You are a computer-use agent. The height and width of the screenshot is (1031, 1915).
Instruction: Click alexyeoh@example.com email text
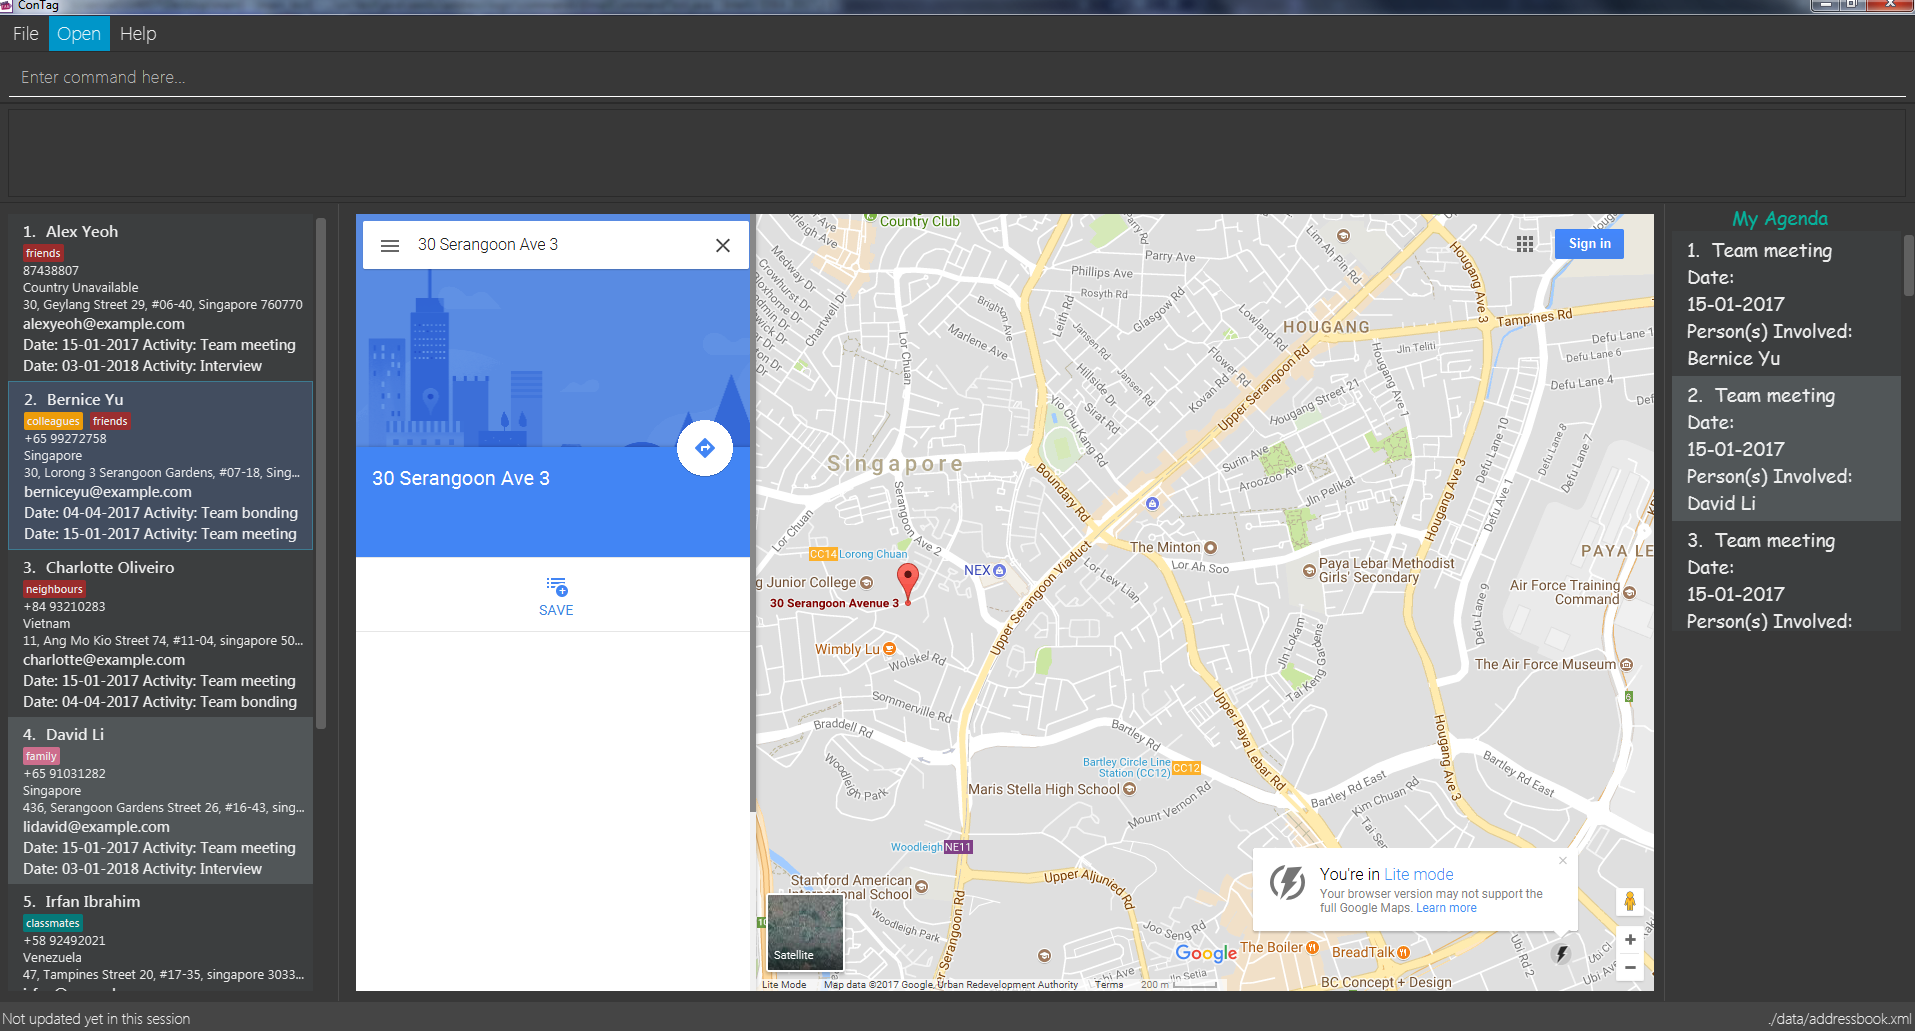coord(104,324)
